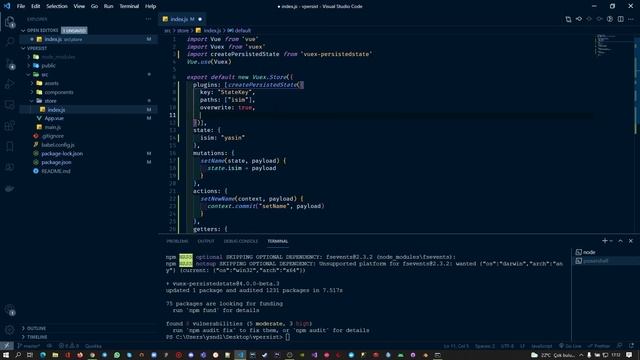Open the Bookmarks view in activity bar

click(10, 146)
